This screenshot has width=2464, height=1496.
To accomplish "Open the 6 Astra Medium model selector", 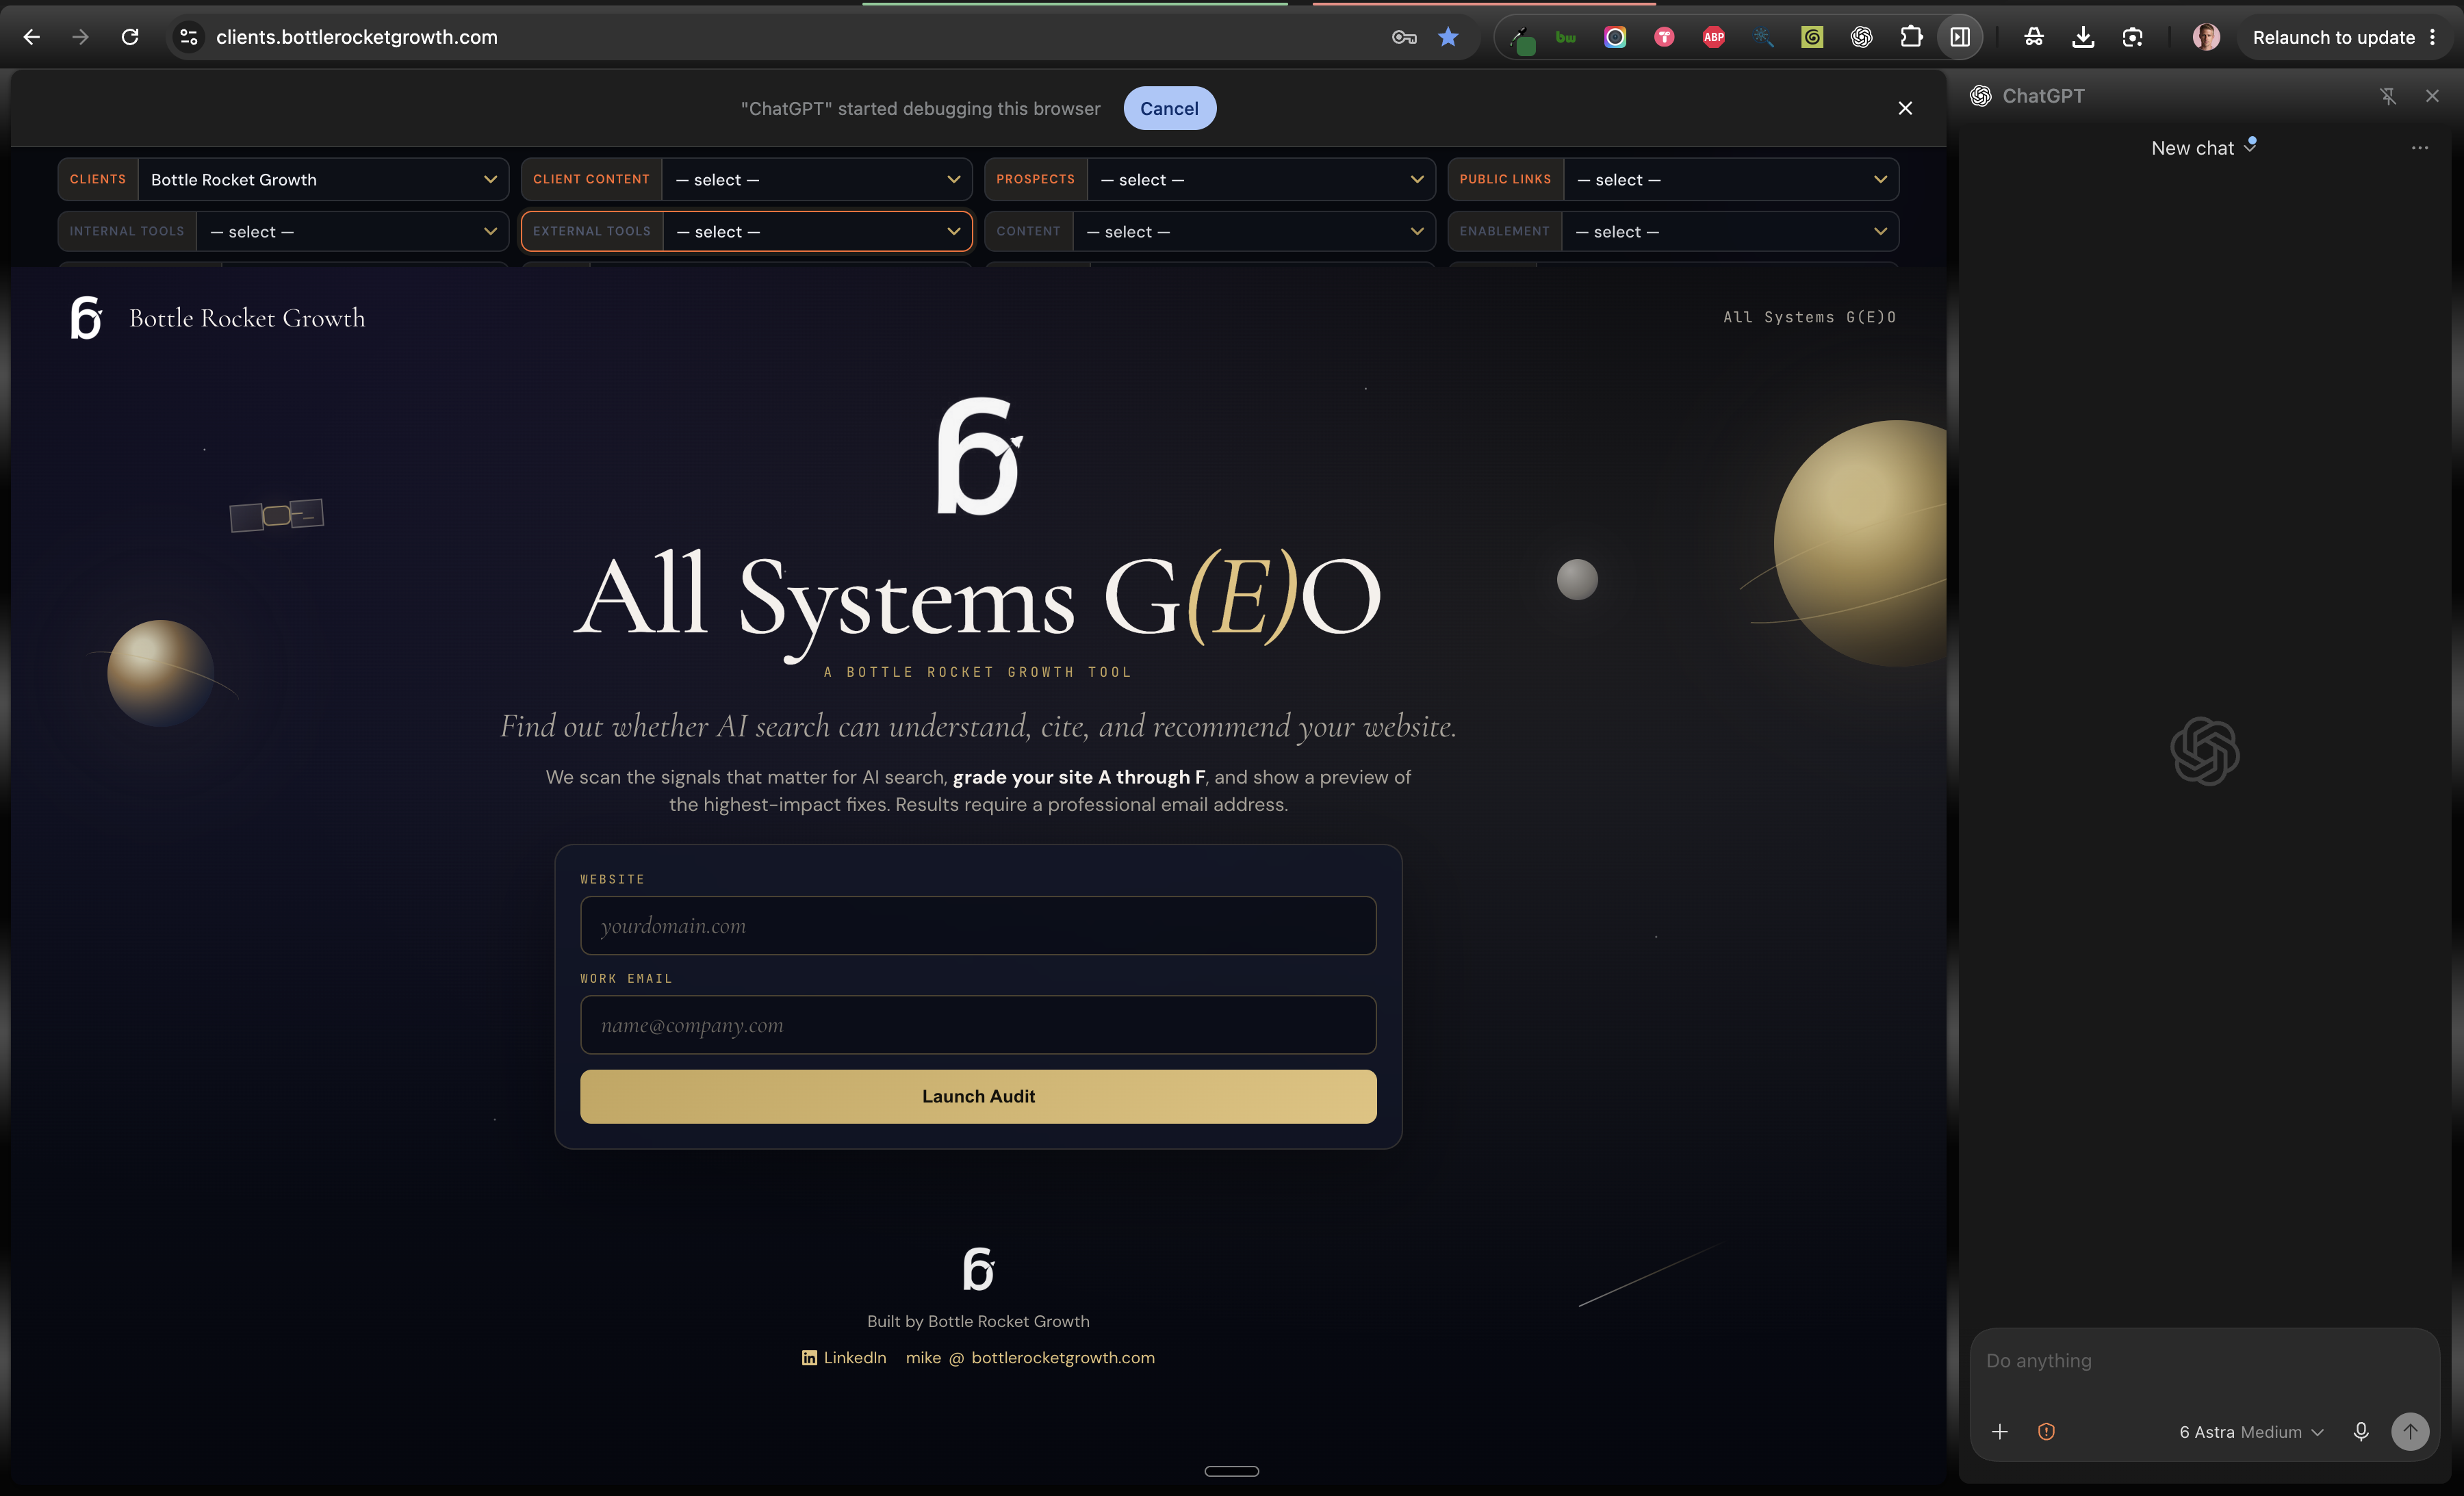I will 2251,1431.
